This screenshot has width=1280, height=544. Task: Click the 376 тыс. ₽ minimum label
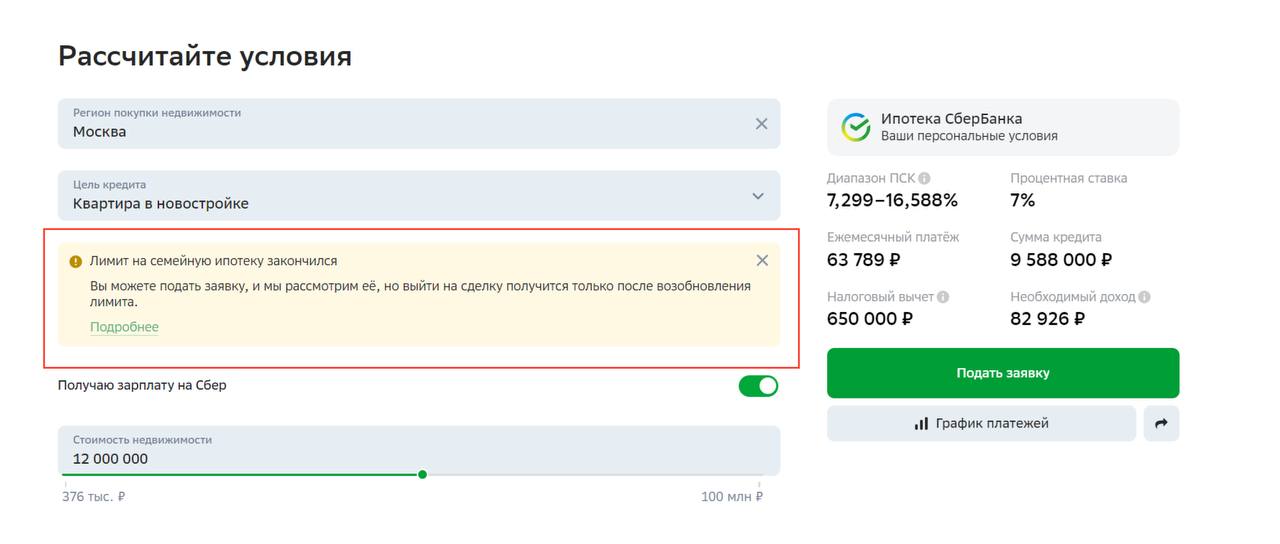[x=93, y=497]
